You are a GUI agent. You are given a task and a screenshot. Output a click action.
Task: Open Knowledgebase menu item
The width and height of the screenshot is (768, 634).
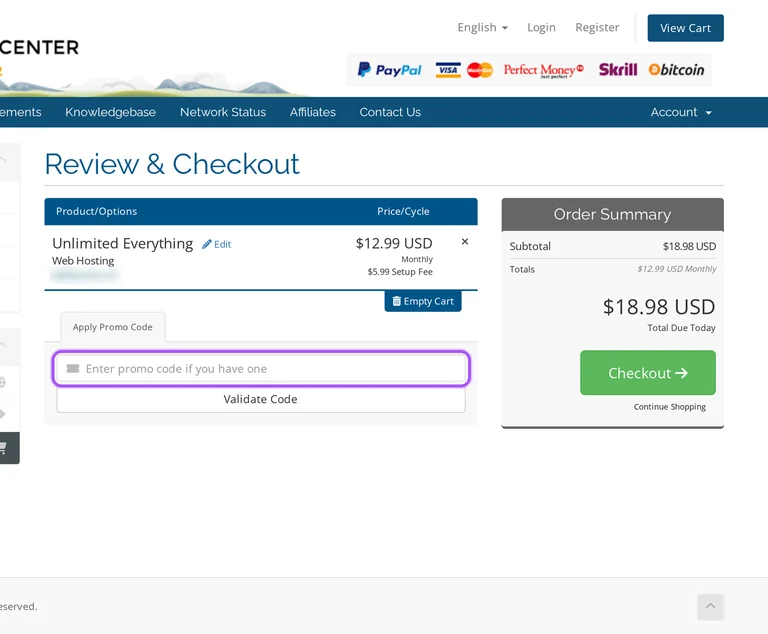click(110, 112)
